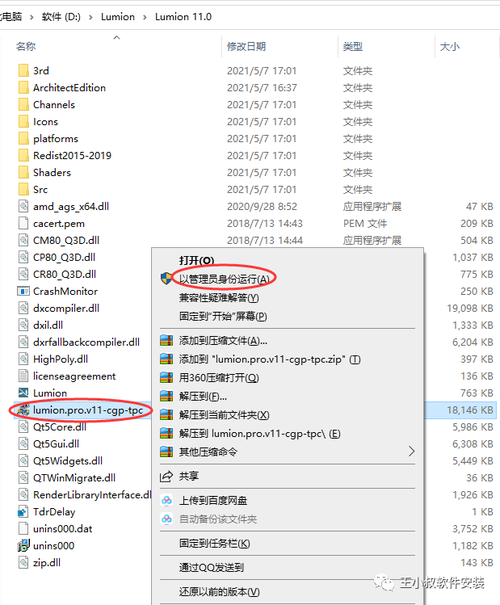Click the Lumion application icon
Viewport: 500px width, 605px height.
pos(23,393)
